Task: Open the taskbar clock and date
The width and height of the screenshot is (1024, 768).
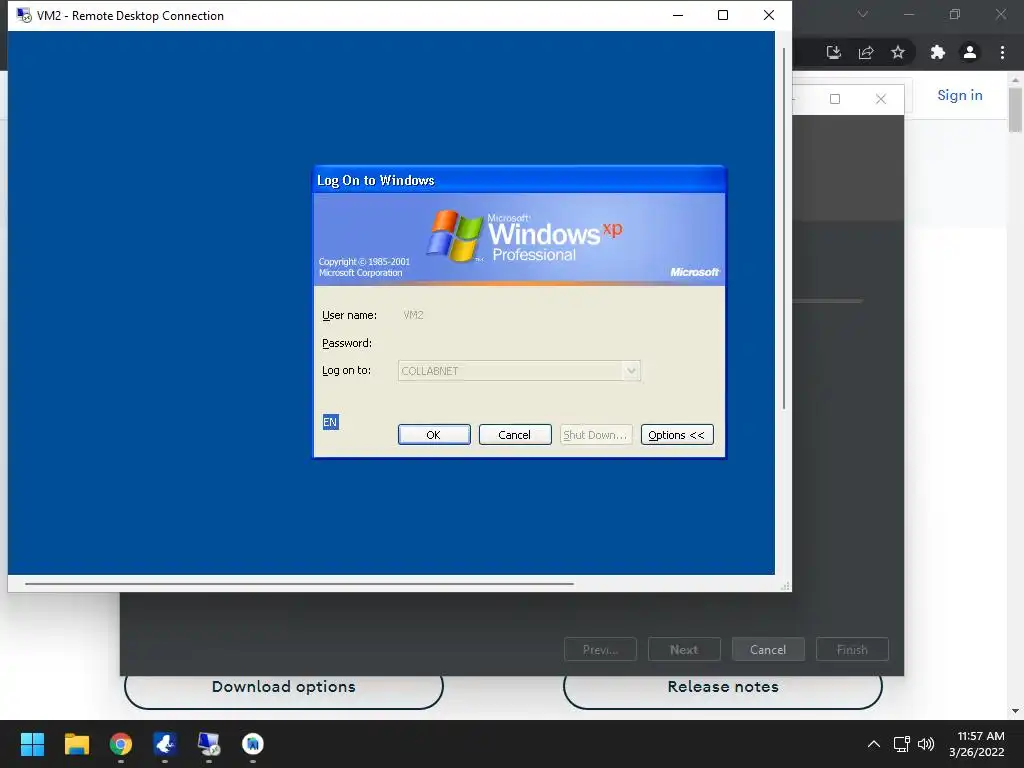Action: pos(977,744)
